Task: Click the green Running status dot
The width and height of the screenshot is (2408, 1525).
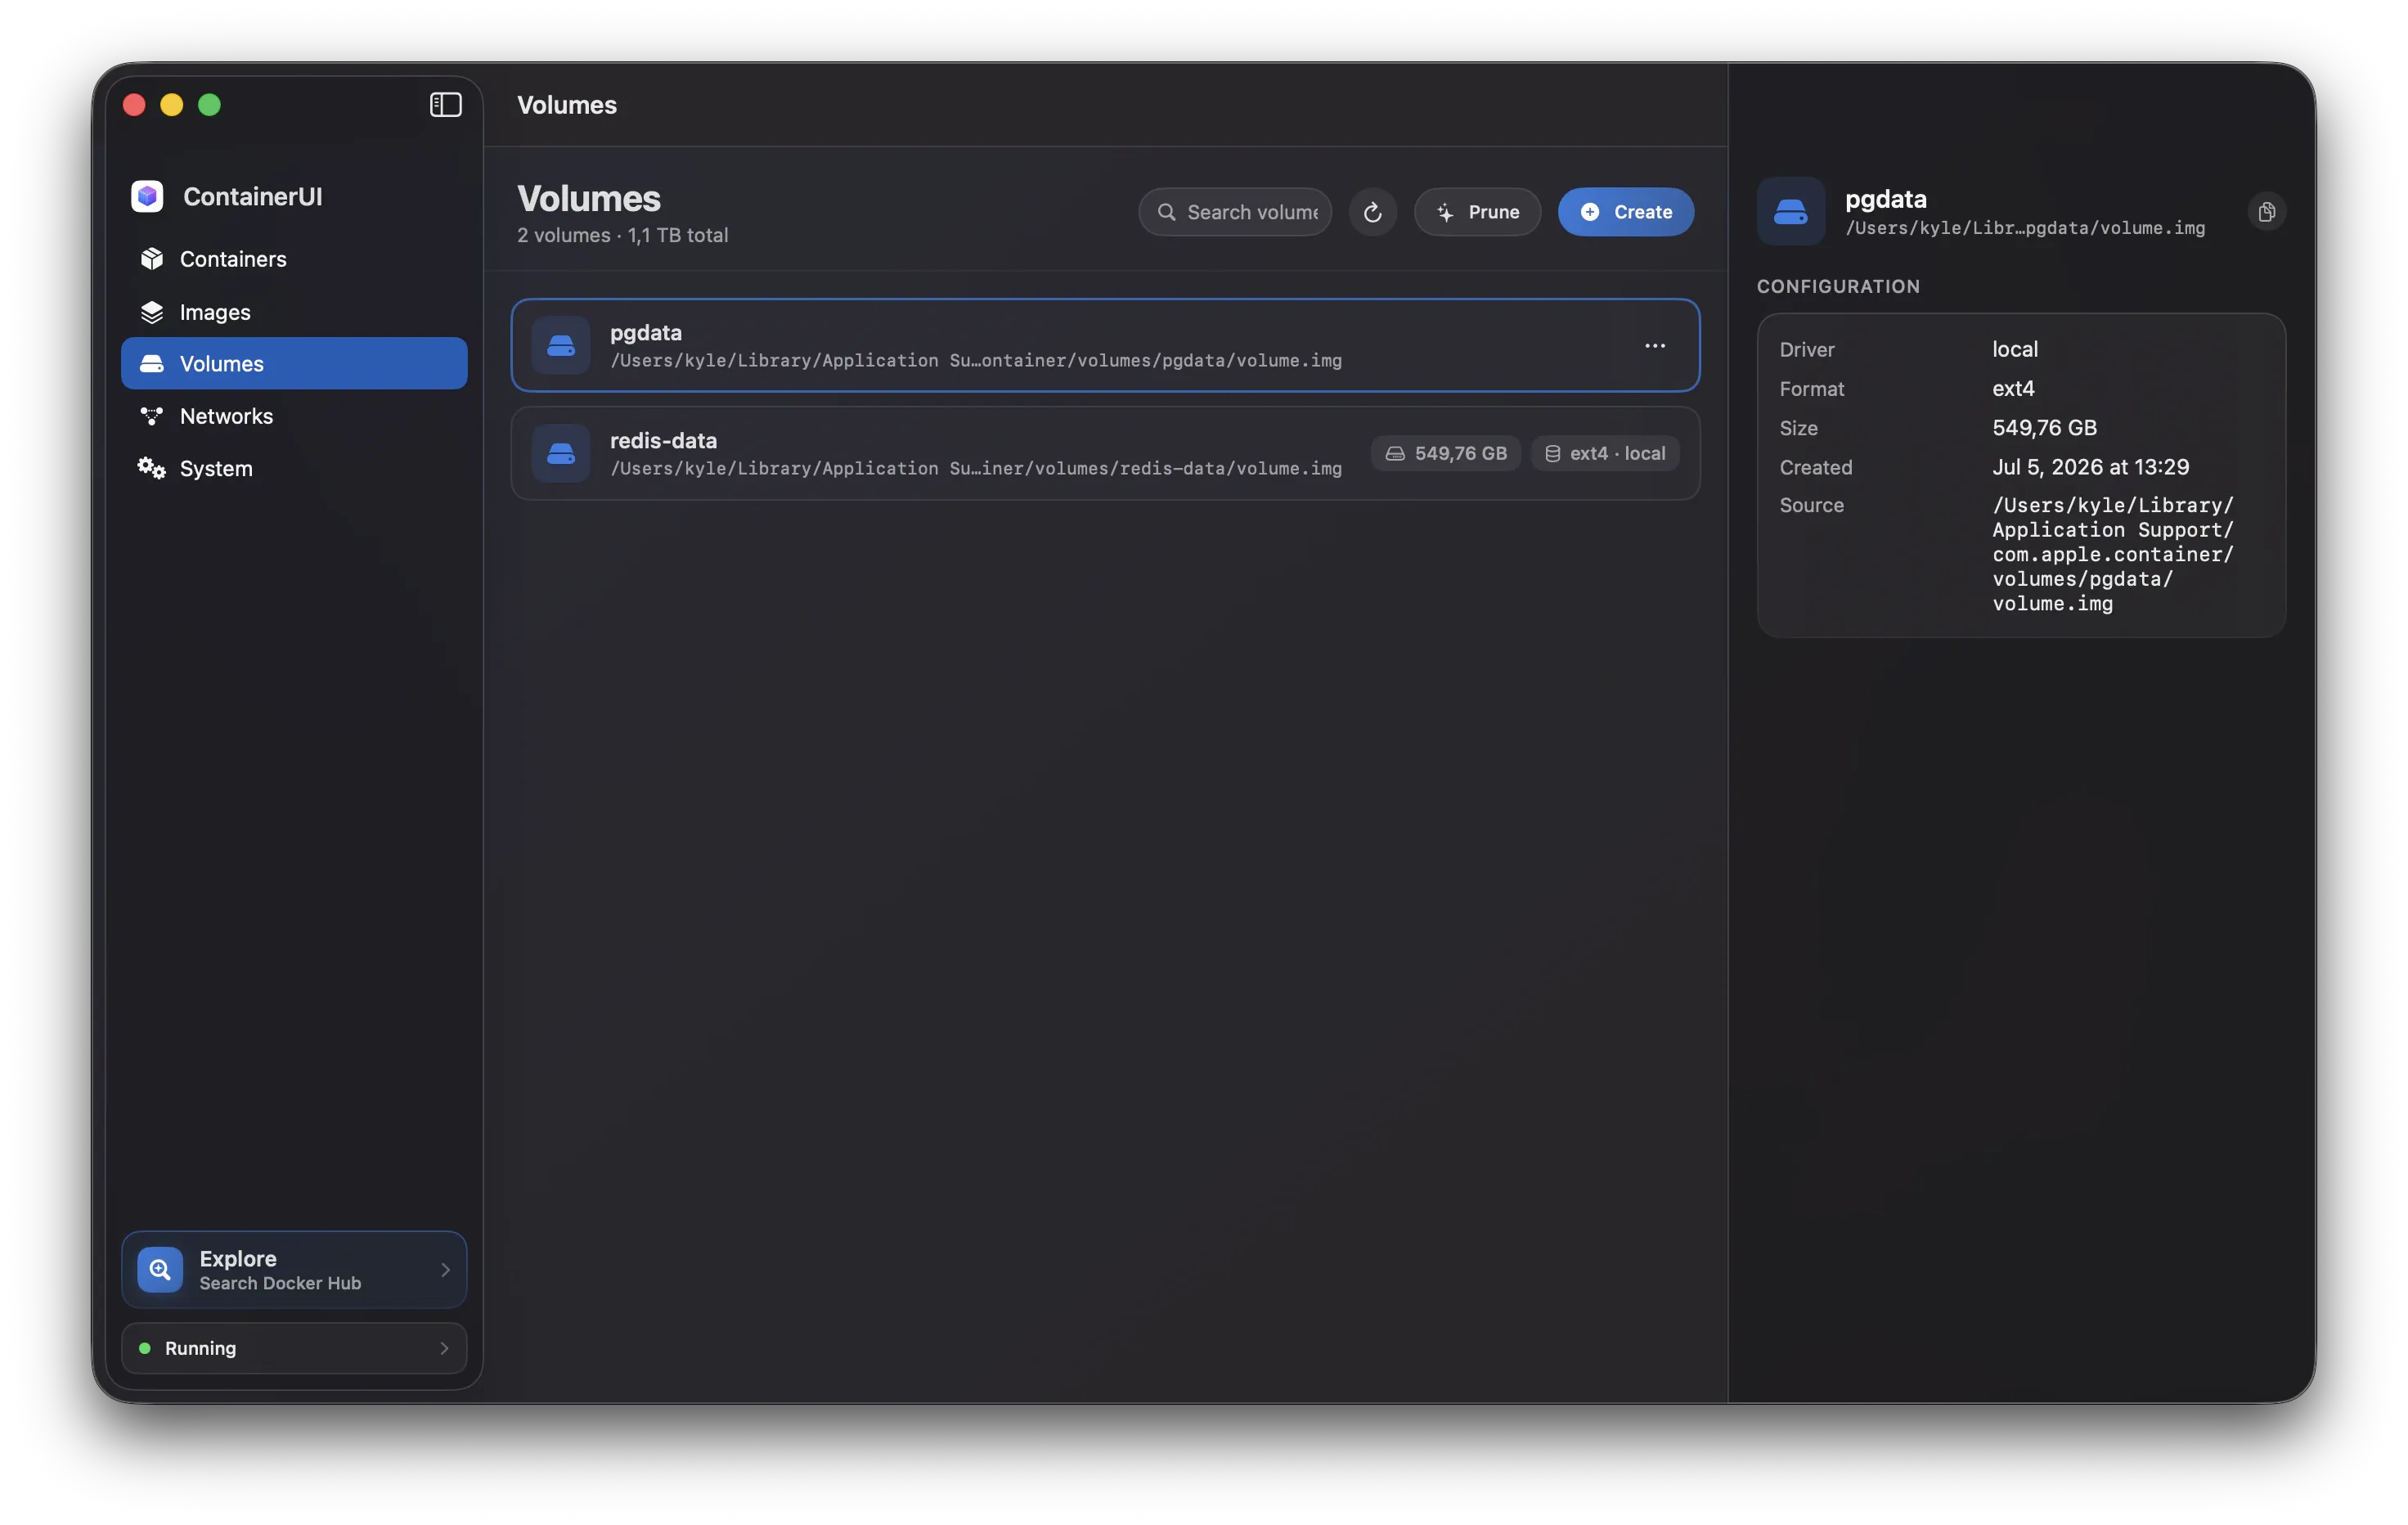Action: coord(145,1348)
